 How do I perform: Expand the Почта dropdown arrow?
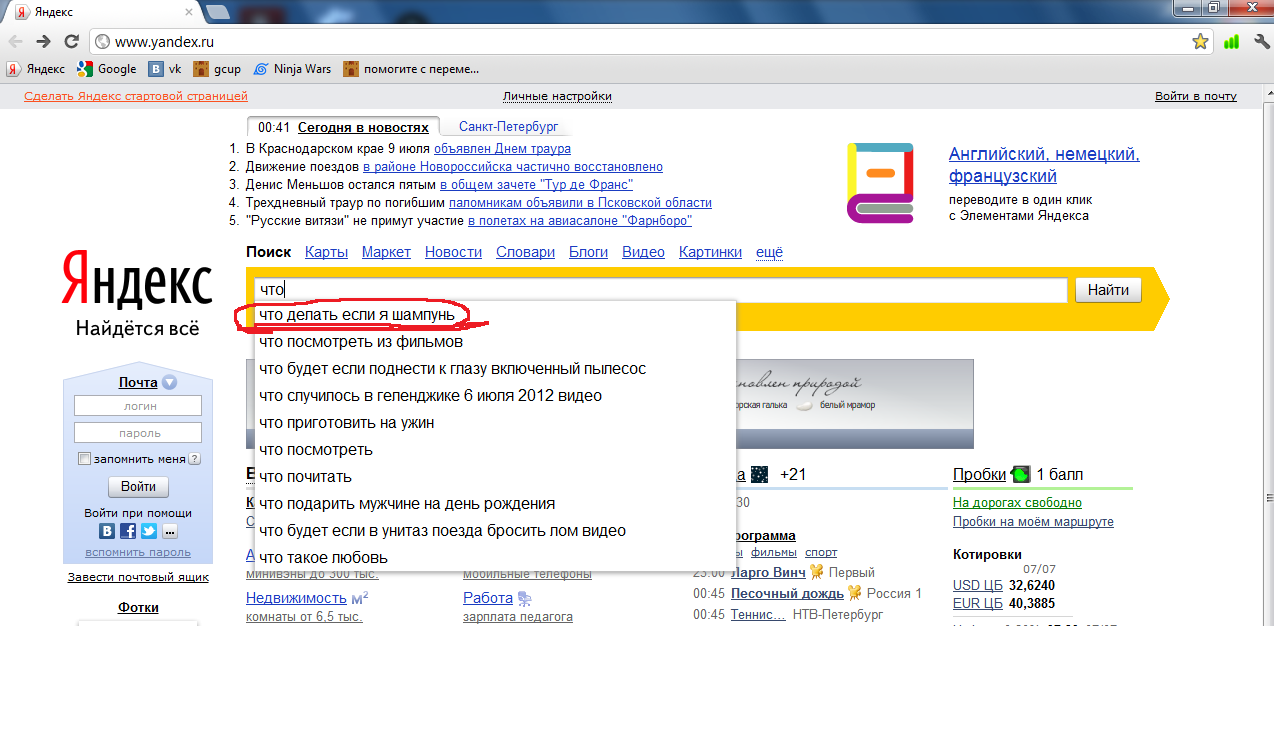170,382
